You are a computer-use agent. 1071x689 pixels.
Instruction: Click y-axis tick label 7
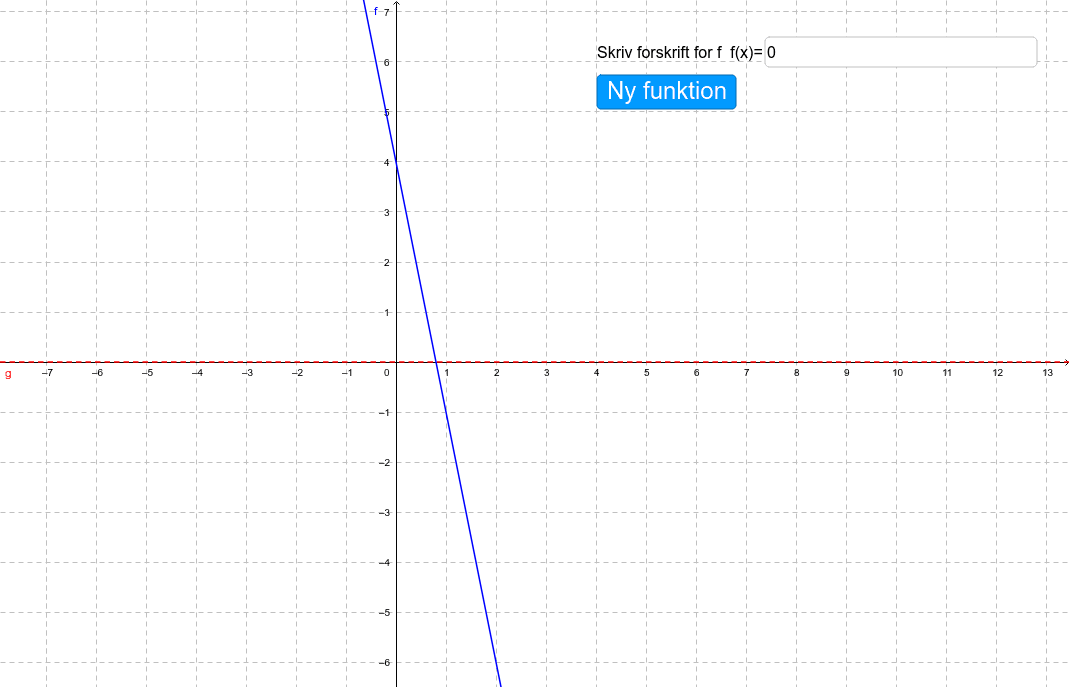coord(387,12)
